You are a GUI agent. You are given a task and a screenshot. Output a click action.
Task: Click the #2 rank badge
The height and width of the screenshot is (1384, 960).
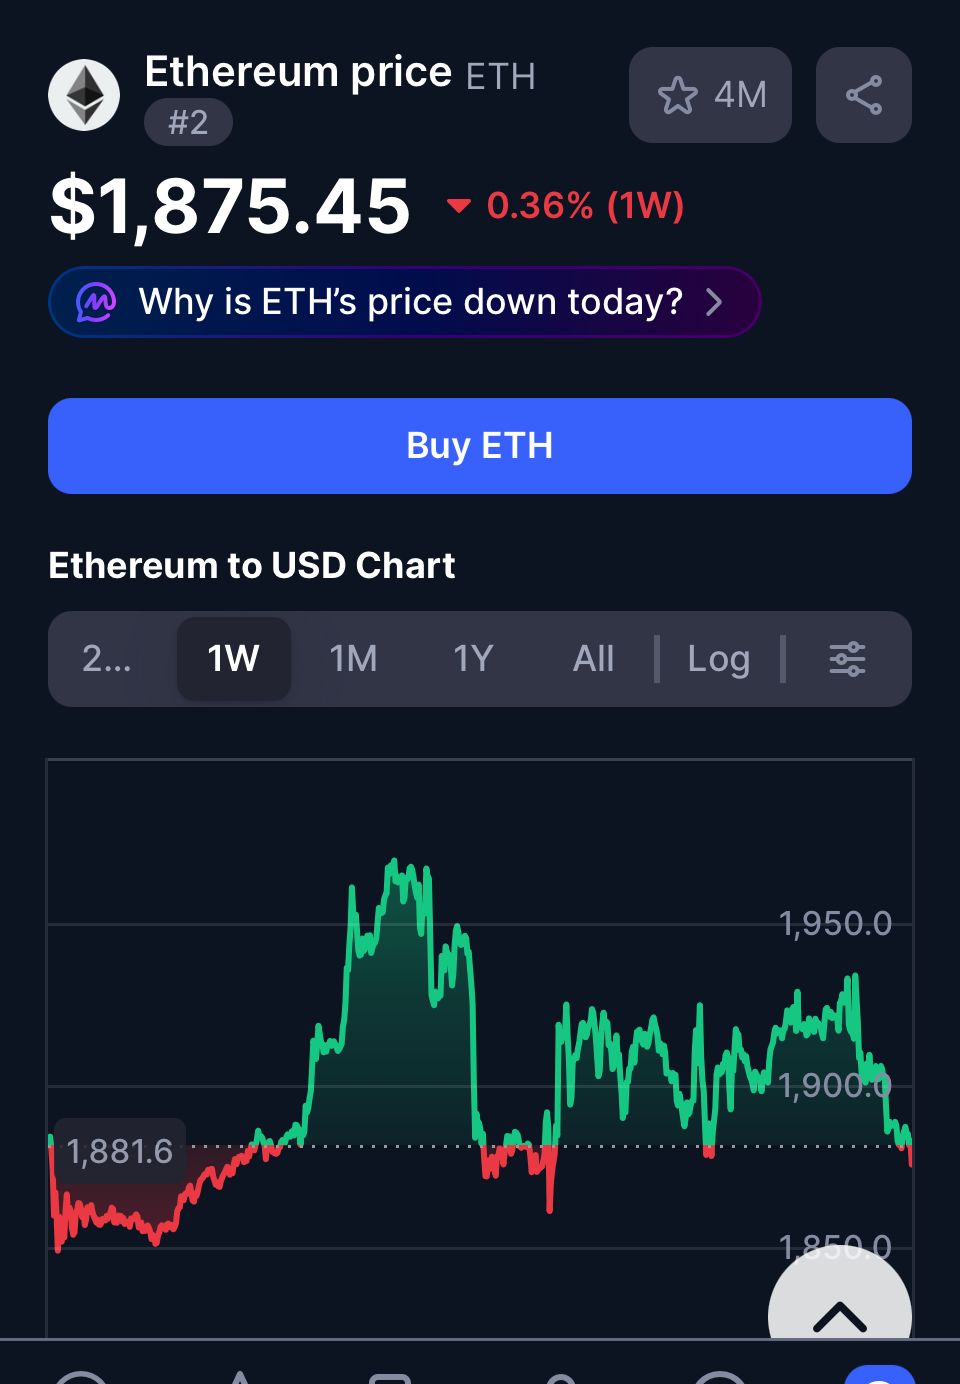pyautogui.click(x=188, y=123)
